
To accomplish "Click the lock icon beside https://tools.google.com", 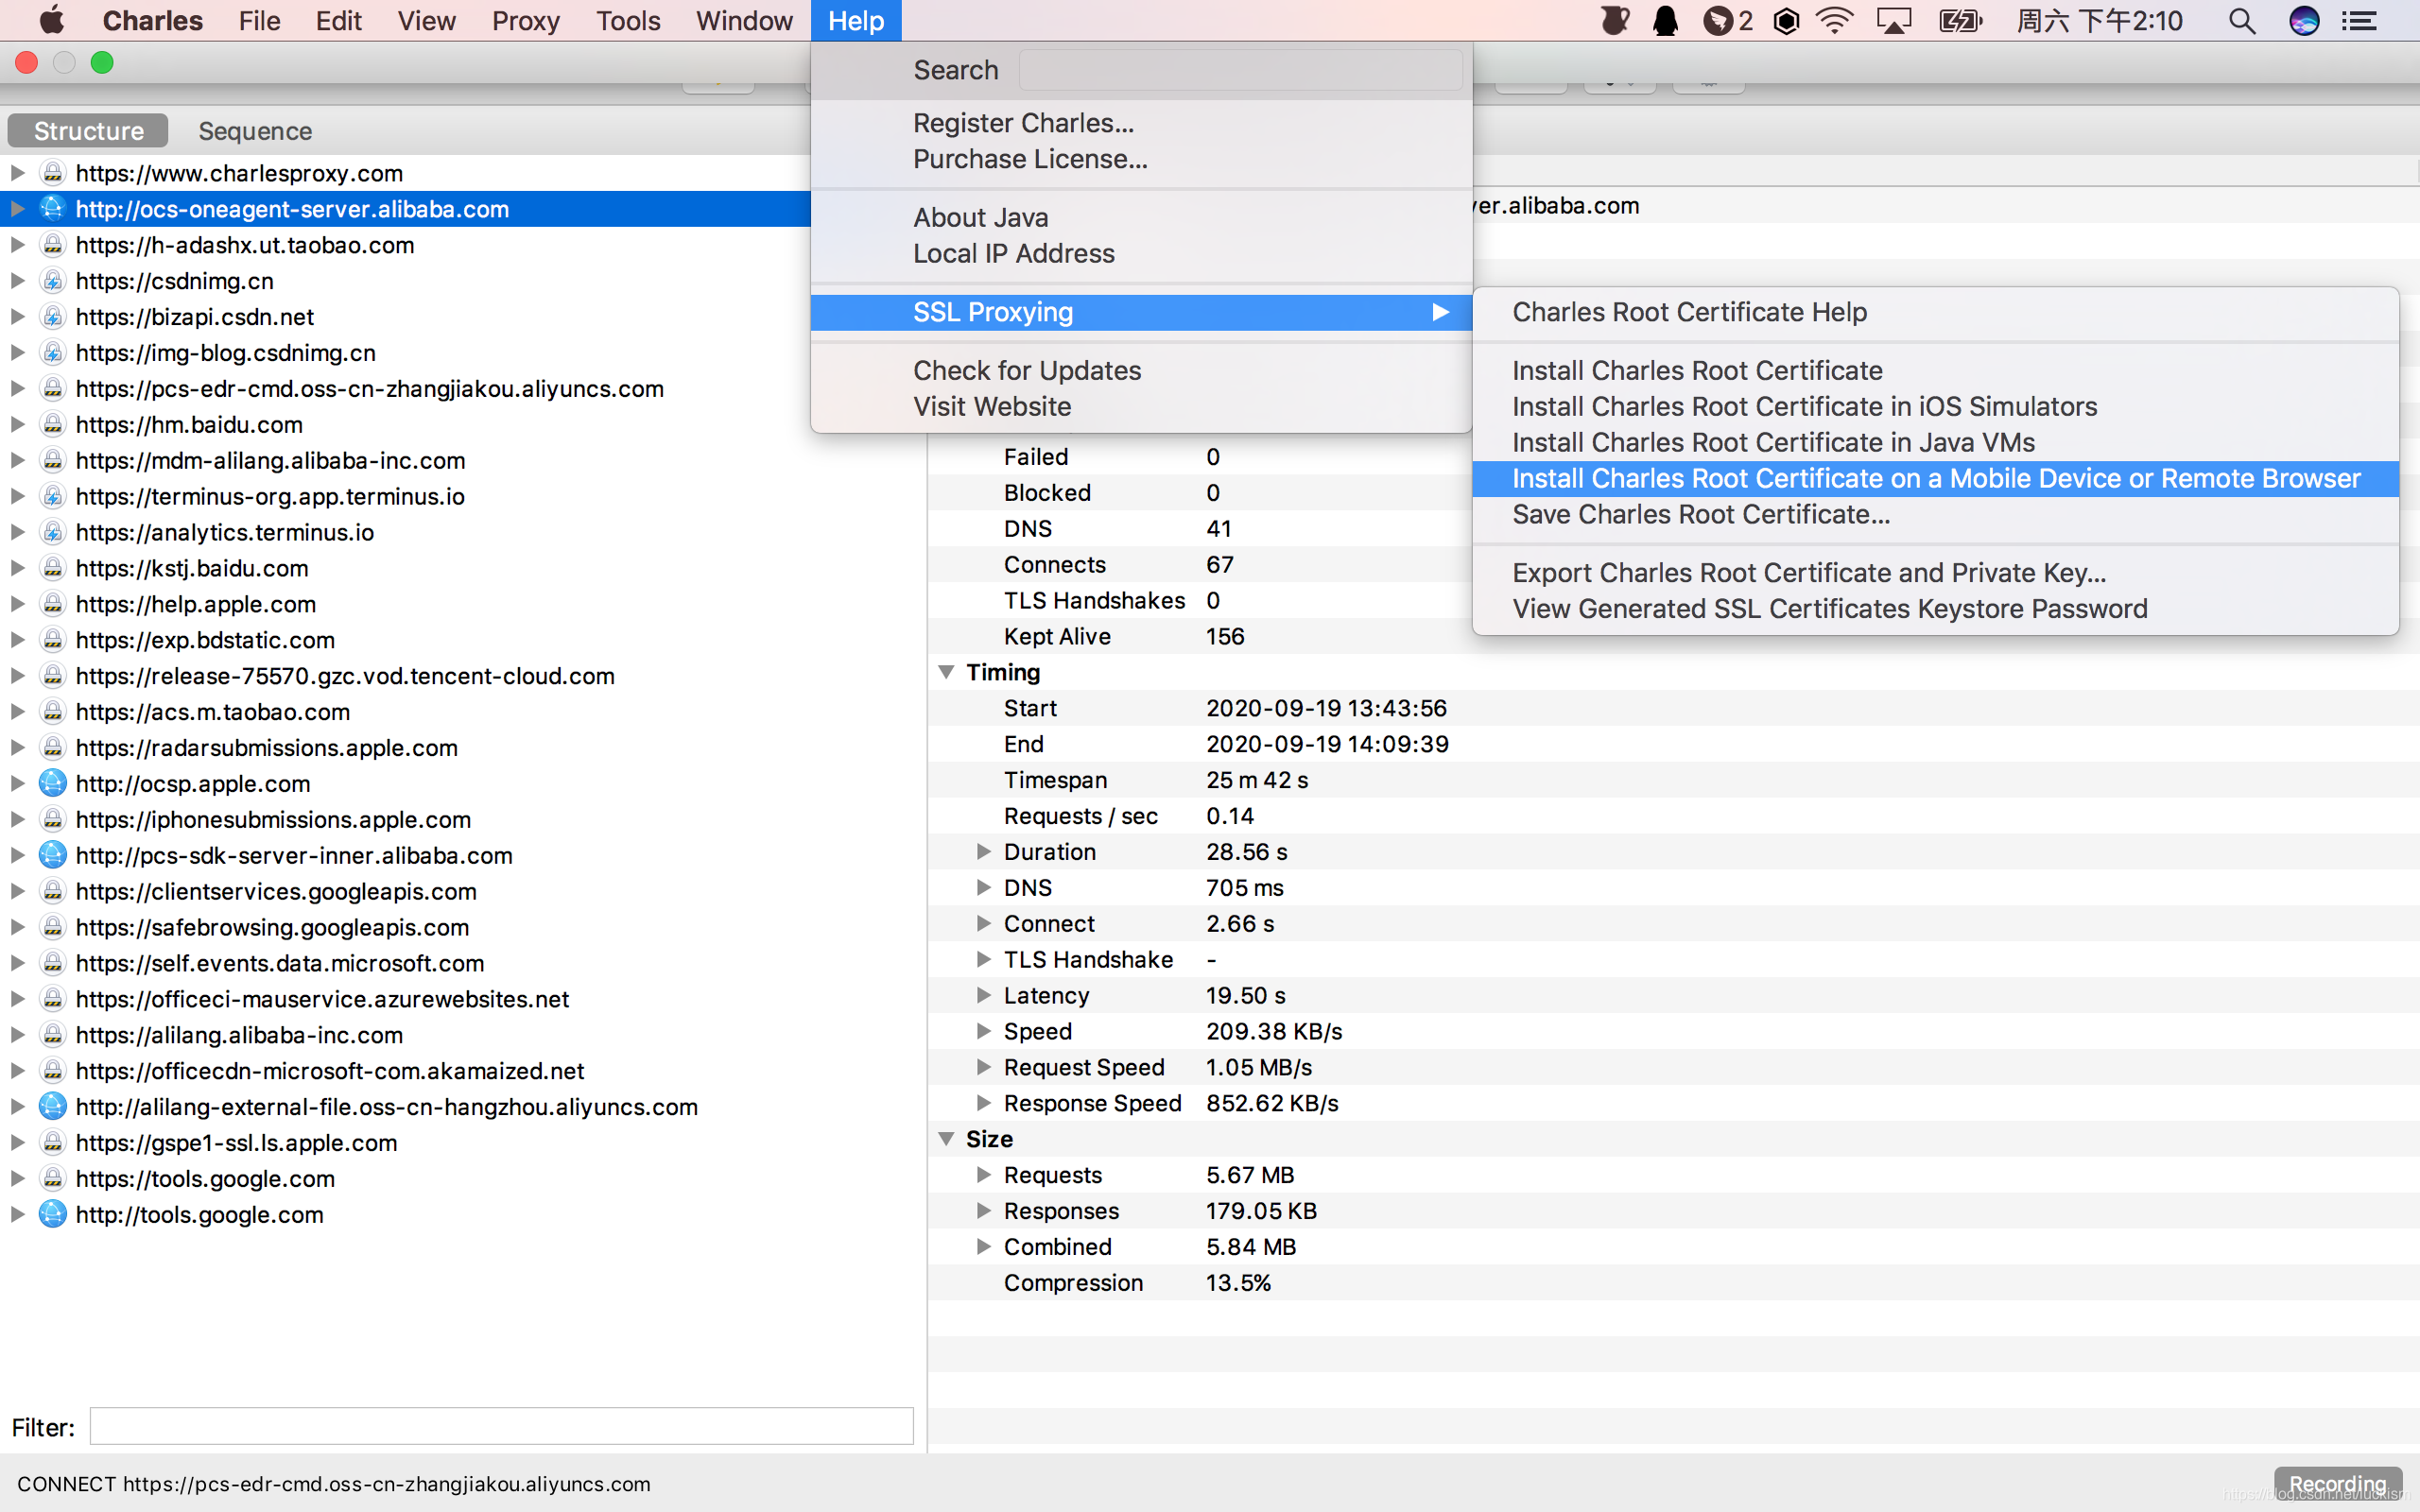I will point(53,1178).
